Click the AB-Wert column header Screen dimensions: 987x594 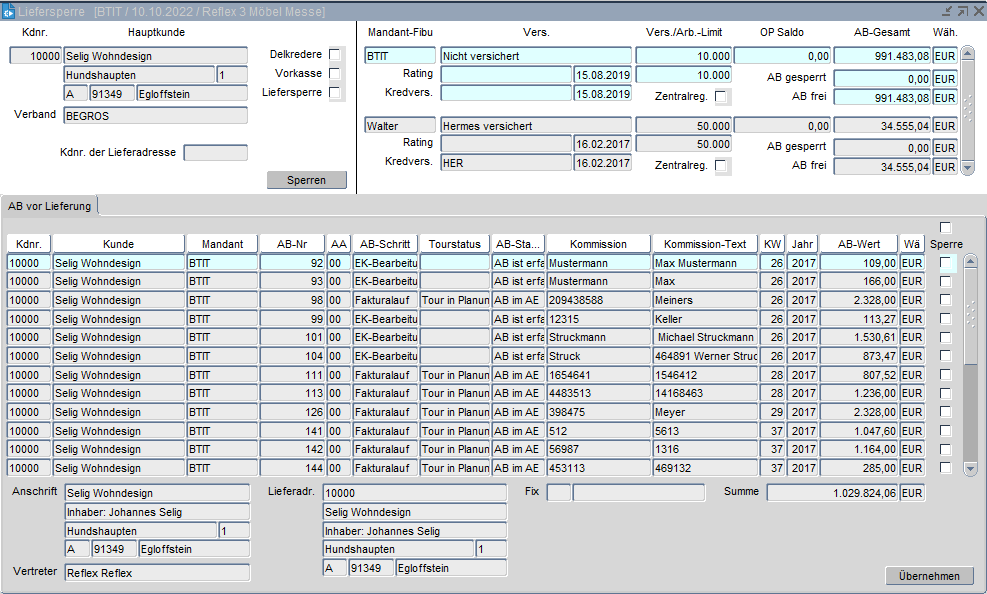coord(858,244)
